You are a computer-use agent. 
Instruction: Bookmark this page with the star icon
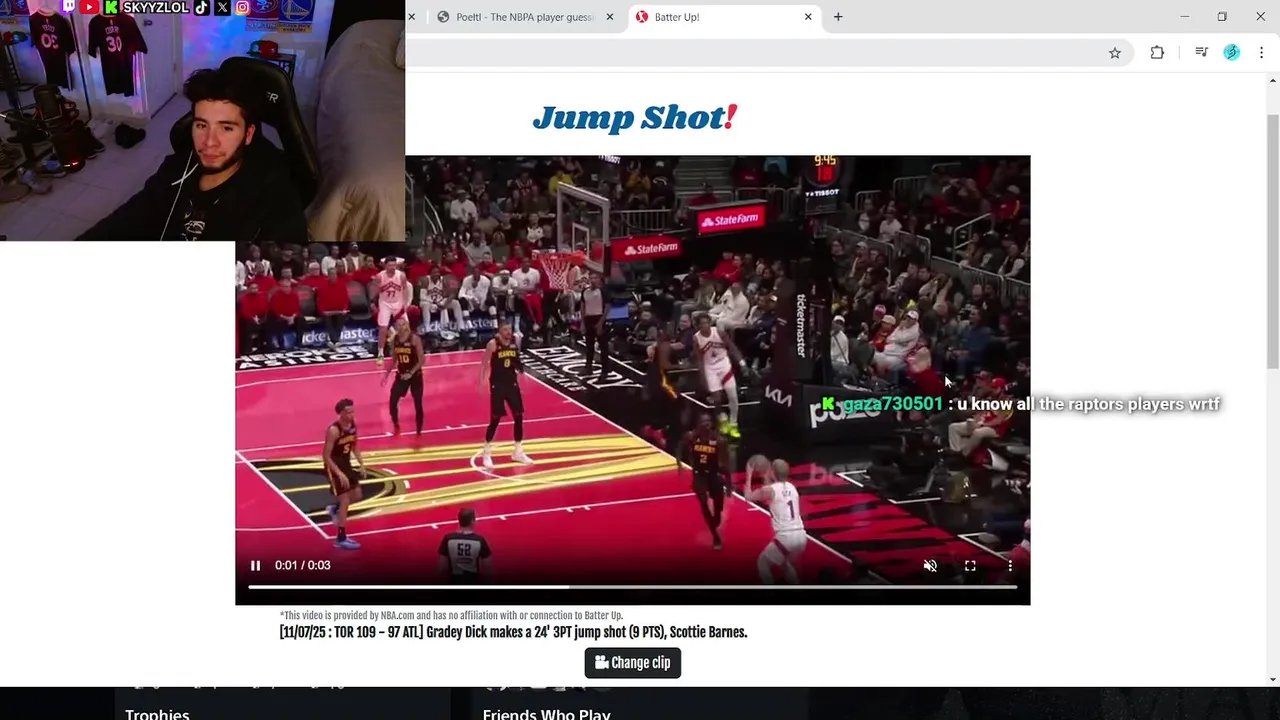tap(1115, 53)
